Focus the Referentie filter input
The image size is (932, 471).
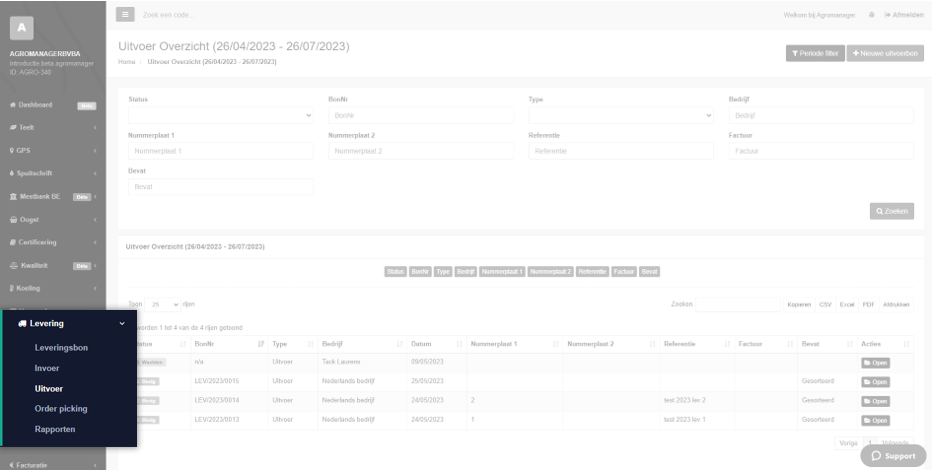tap(621, 151)
